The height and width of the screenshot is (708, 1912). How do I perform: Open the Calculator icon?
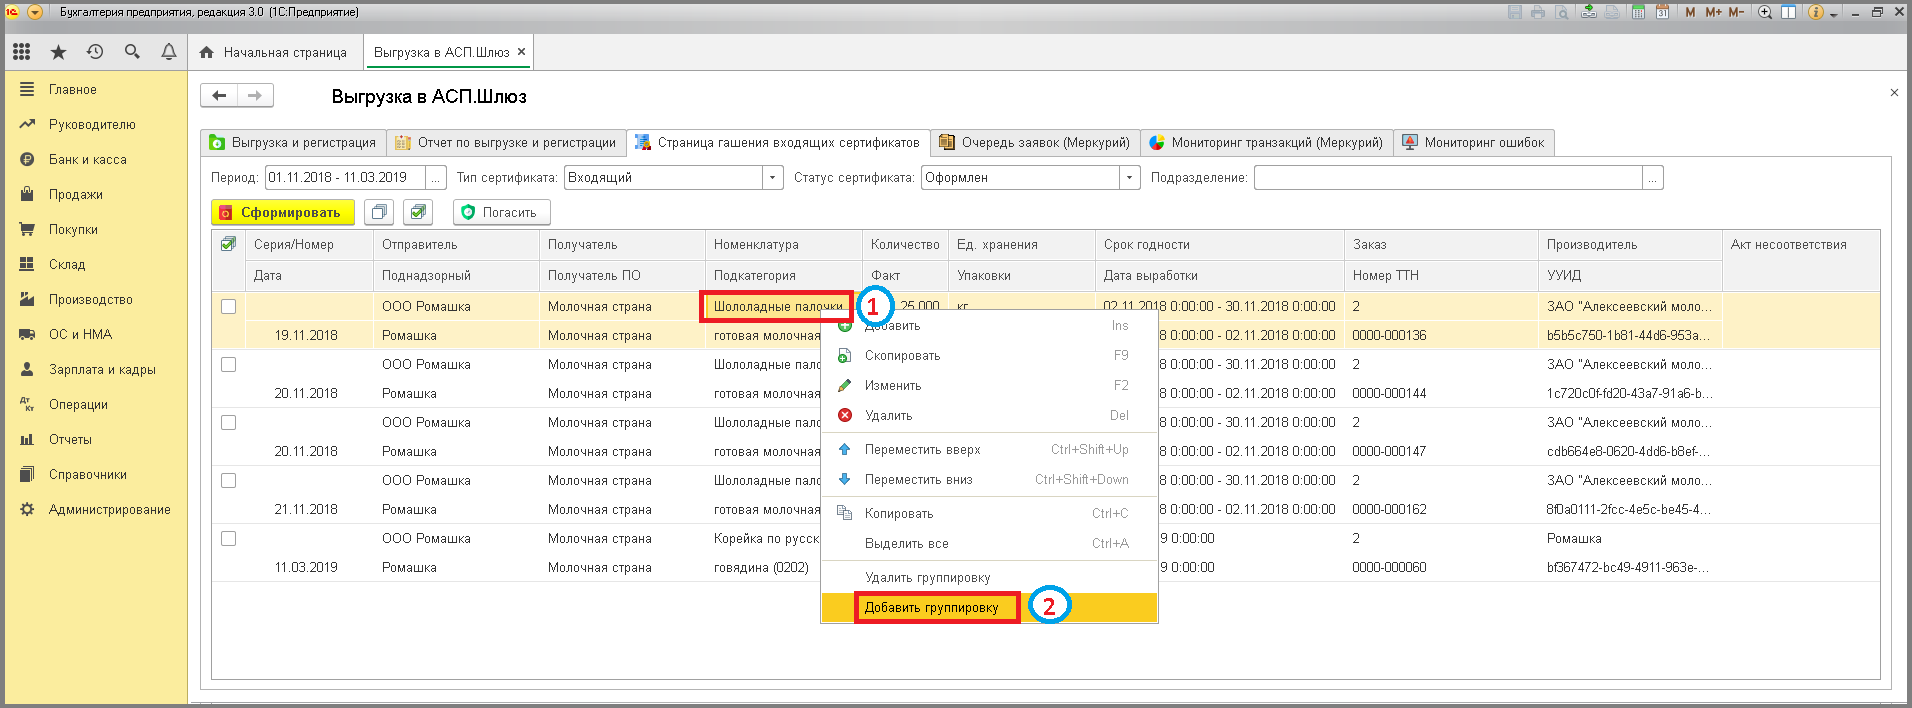1638,12
